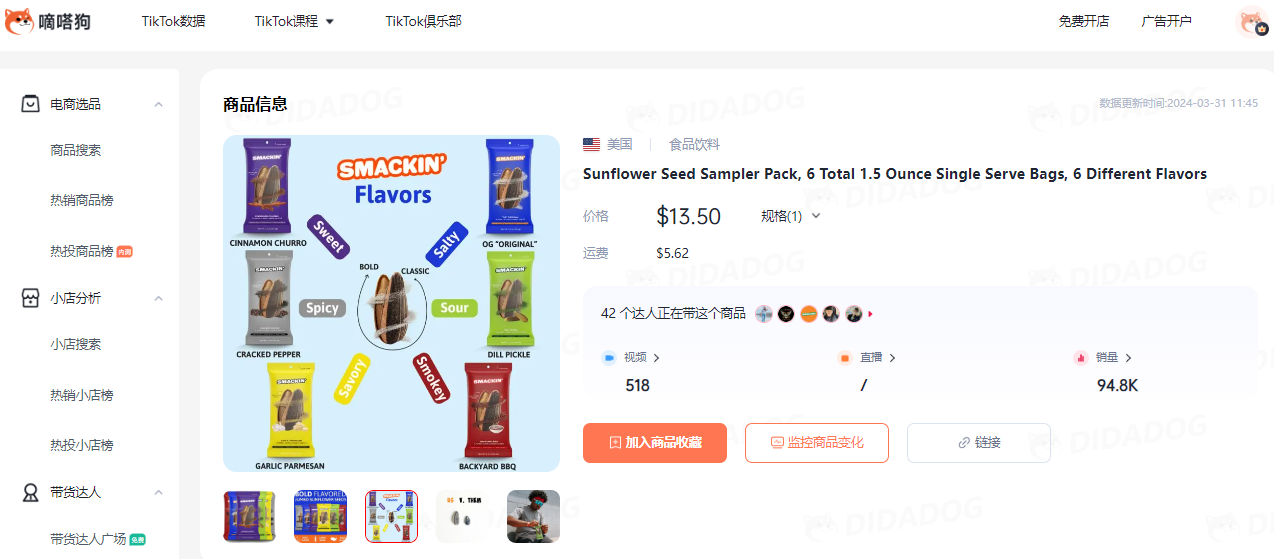Click the 小店分析 store icon
1274x559 pixels.
tap(31, 298)
